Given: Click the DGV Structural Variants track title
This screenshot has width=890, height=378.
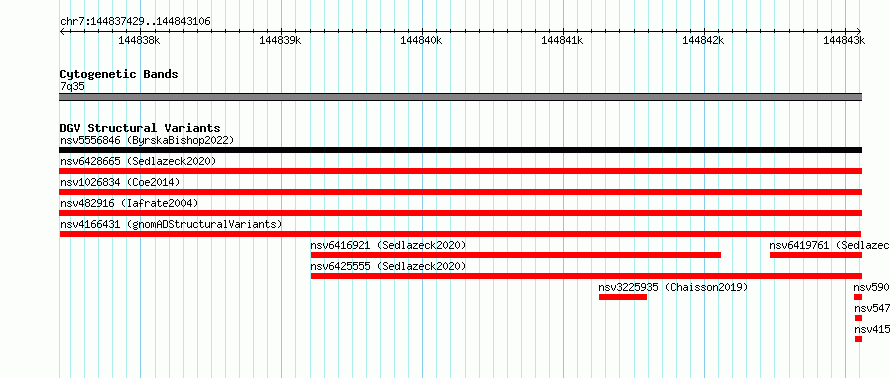Looking at the screenshot, I should coord(140,128).
